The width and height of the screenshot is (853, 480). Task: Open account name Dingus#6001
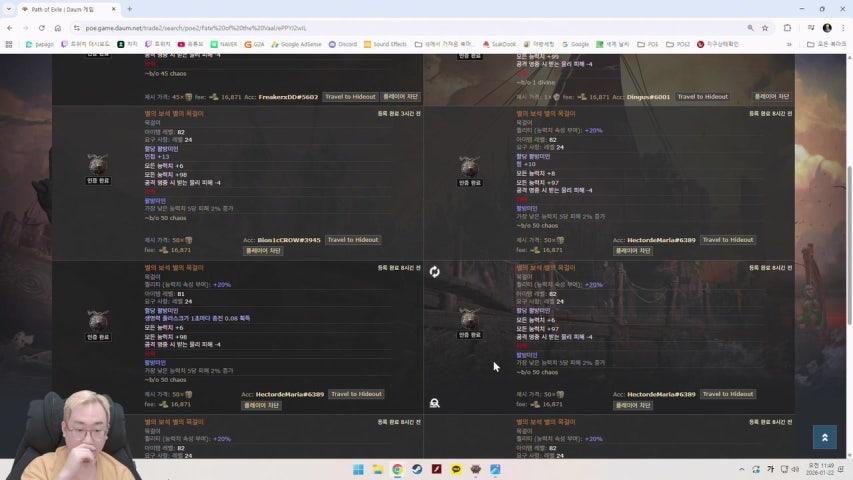point(648,97)
